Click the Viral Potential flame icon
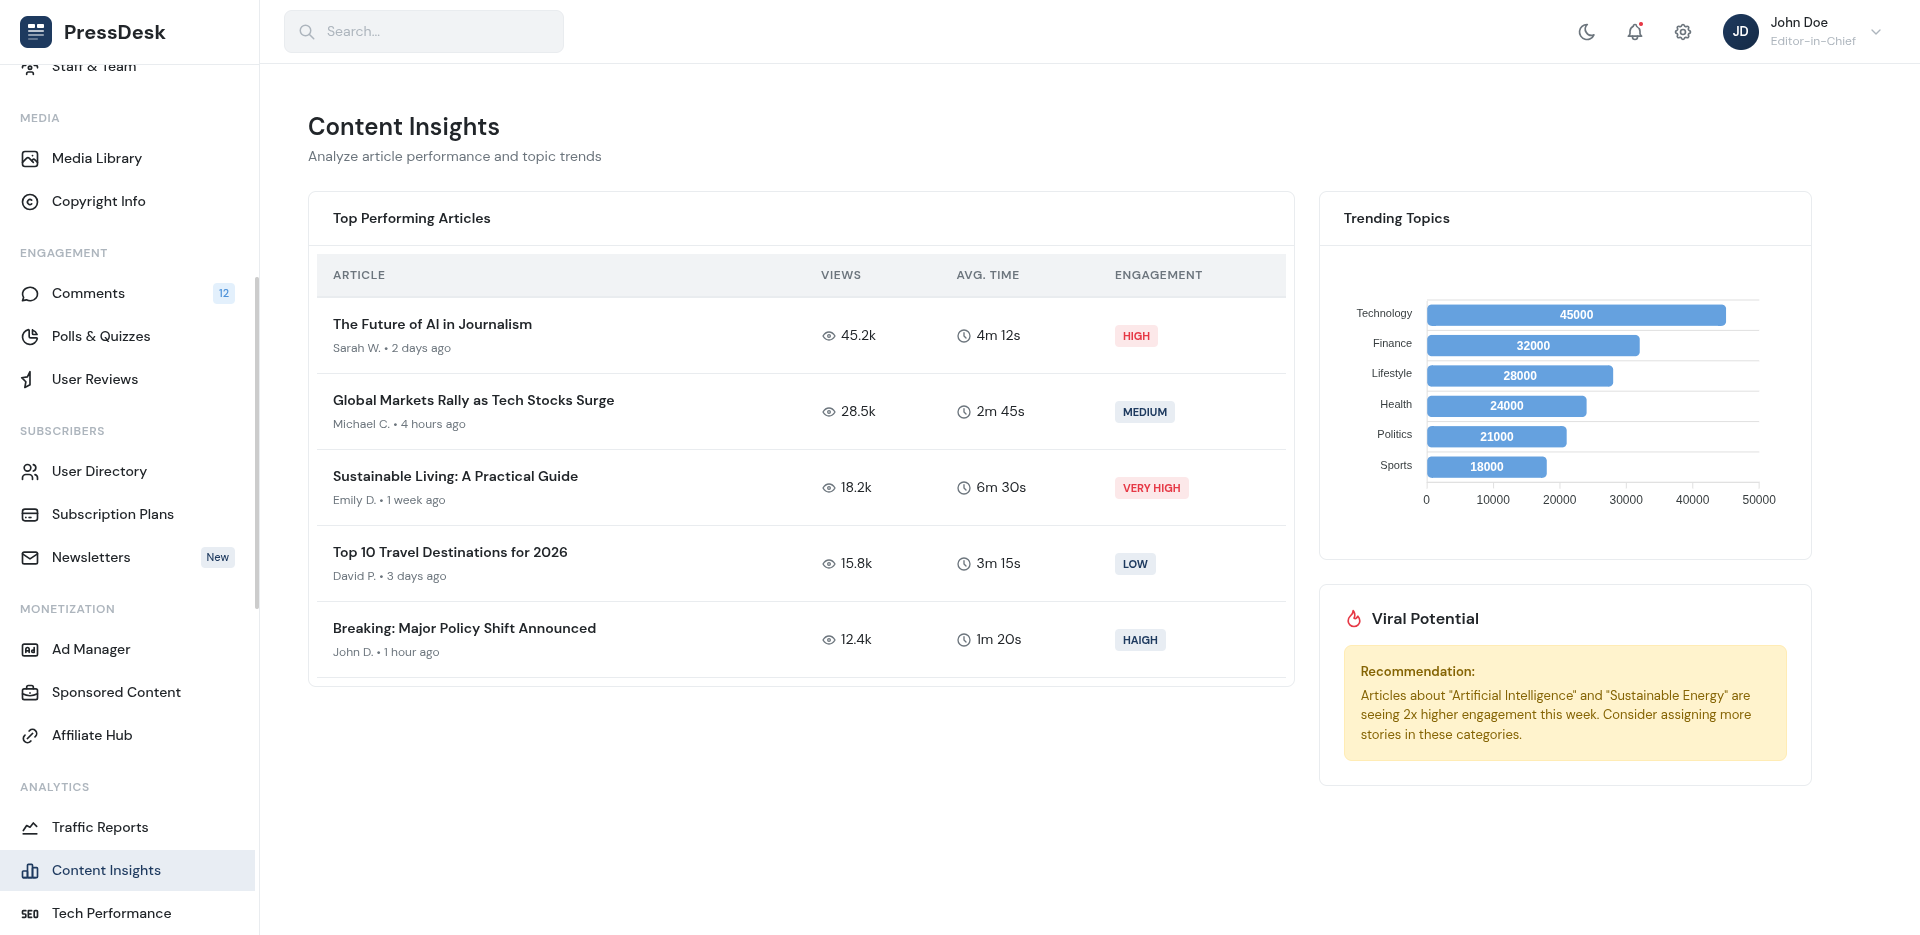 point(1354,619)
